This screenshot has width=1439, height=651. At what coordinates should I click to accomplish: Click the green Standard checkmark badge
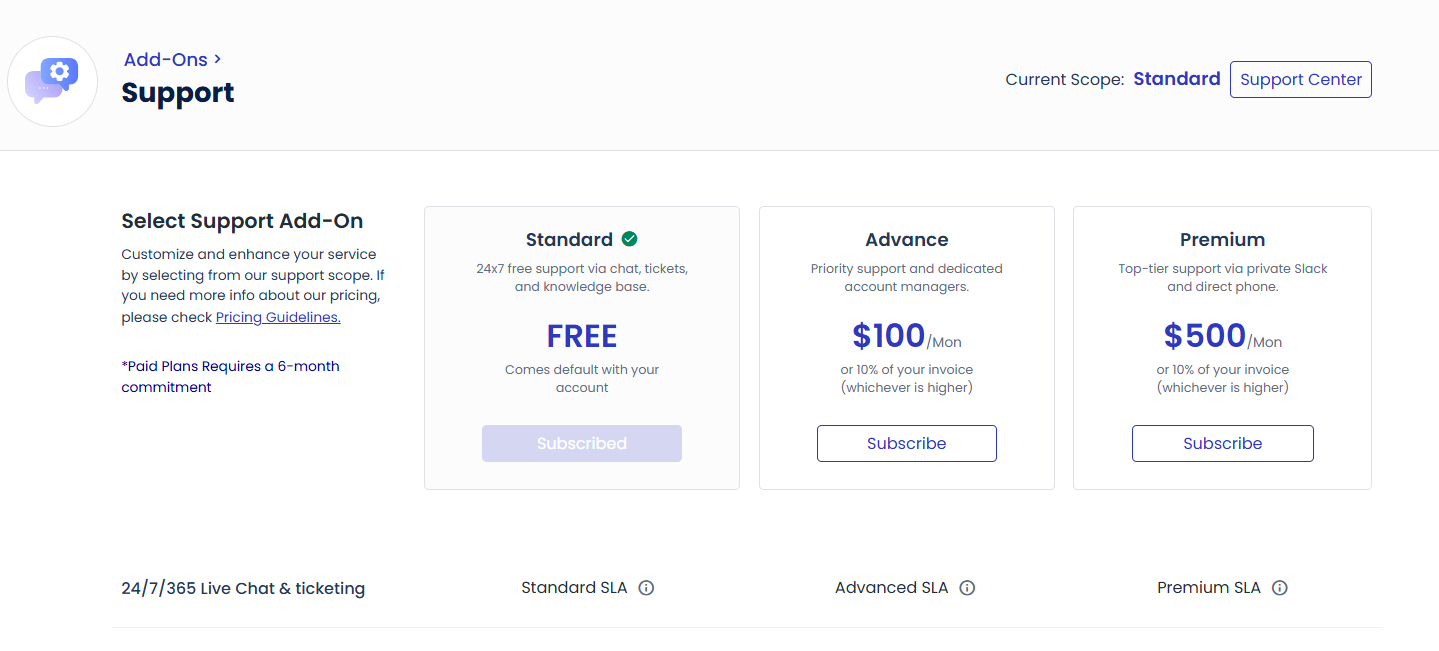pos(629,239)
